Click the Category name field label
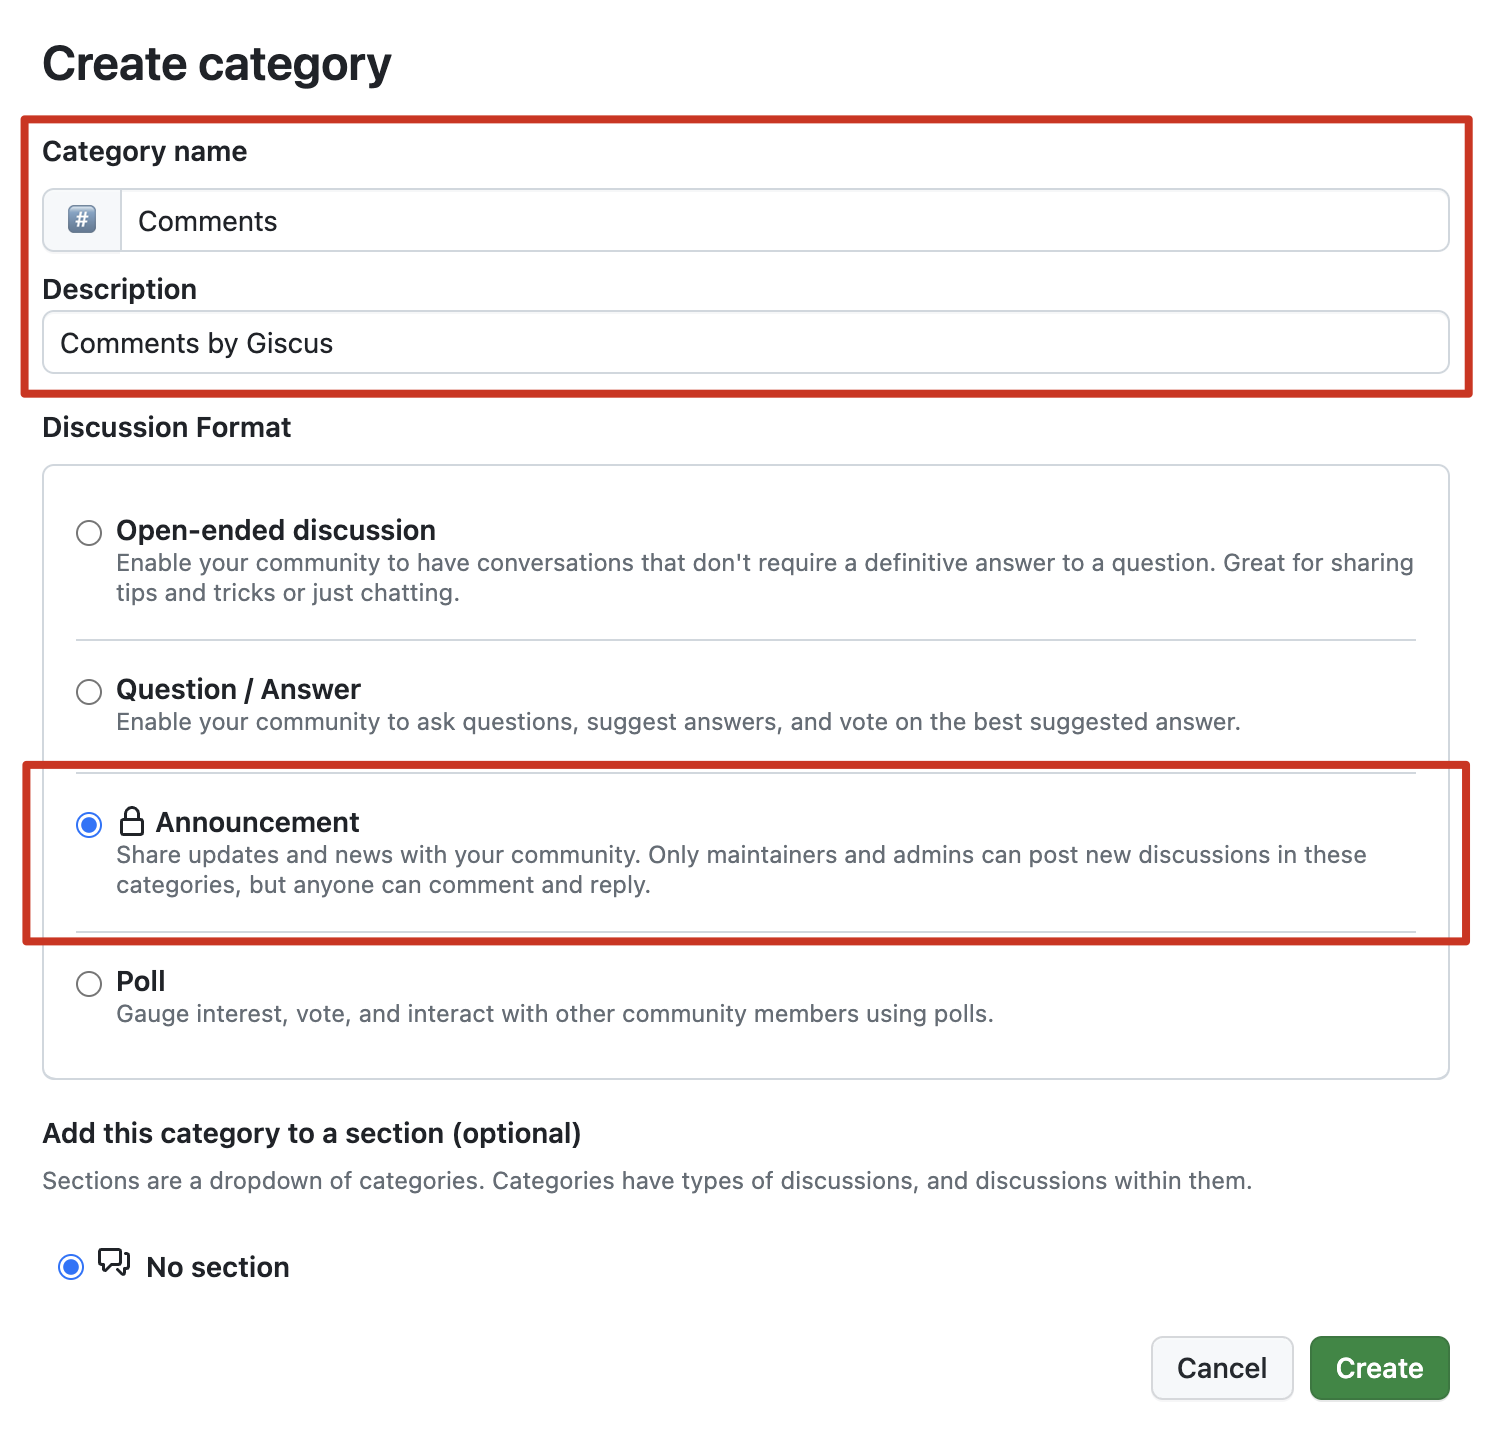Image resolution: width=1492 pixels, height=1446 pixels. [145, 151]
